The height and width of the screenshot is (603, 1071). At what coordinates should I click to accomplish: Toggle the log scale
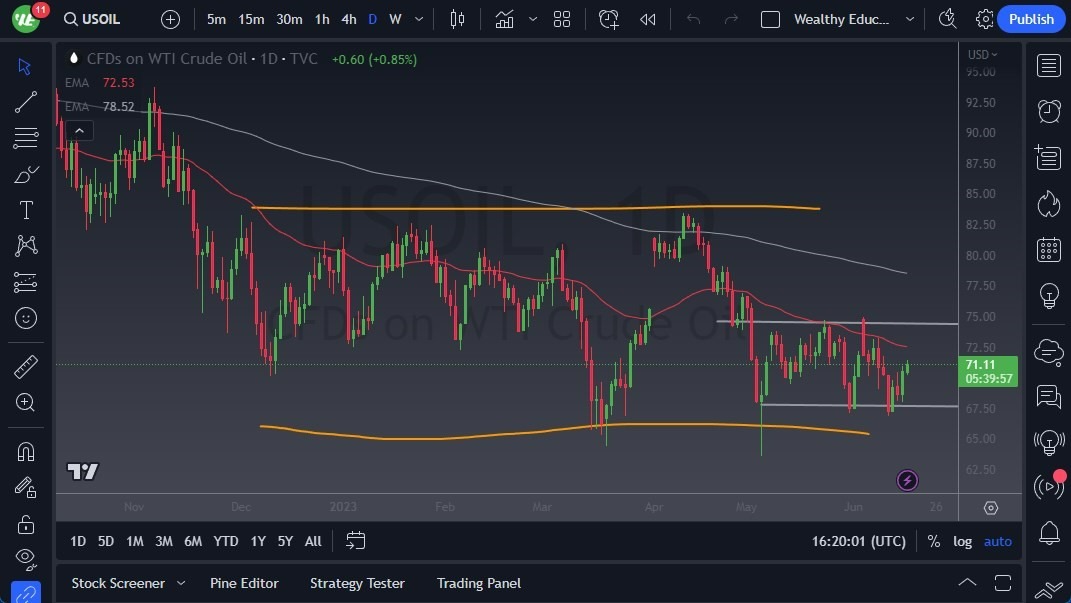[x=962, y=541]
